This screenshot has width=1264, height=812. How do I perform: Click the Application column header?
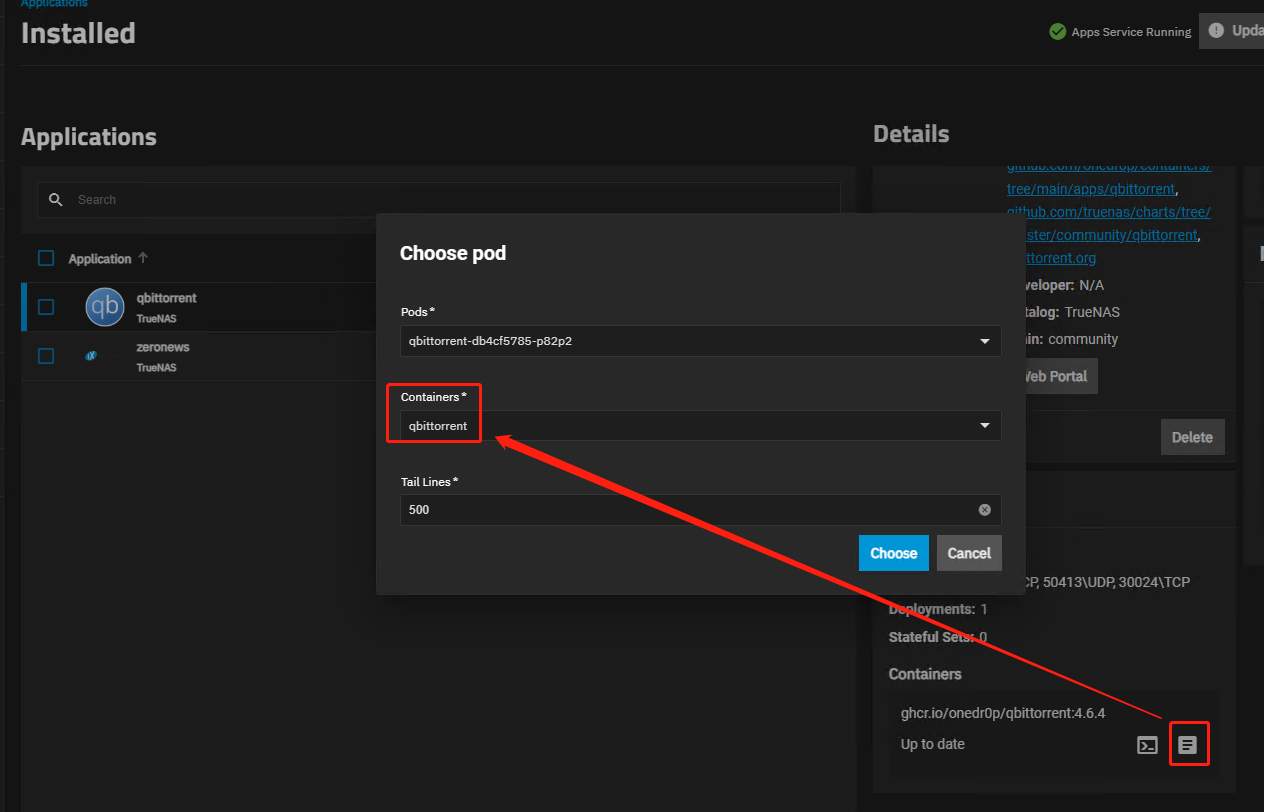click(x=100, y=259)
